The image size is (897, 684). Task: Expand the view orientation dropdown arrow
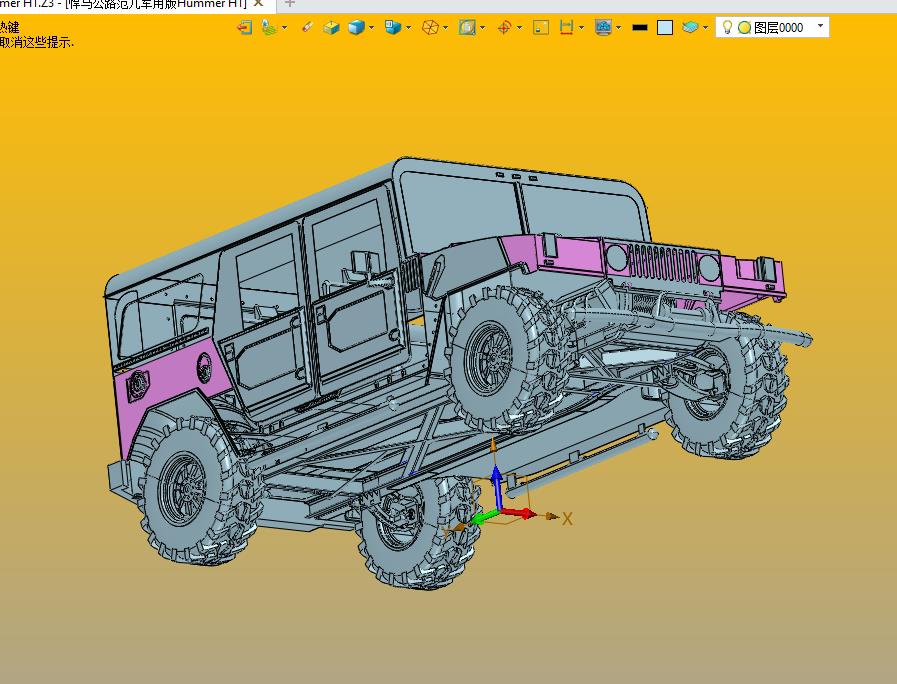pos(408,27)
